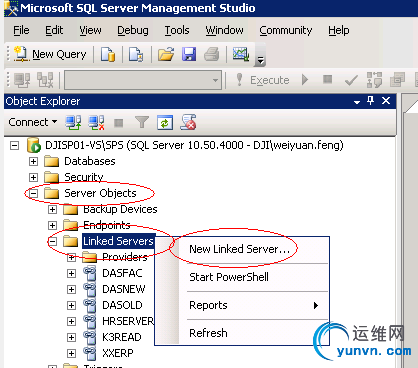
Task: Open the Community menu
Action: pyautogui.click(x=286, y=30)
